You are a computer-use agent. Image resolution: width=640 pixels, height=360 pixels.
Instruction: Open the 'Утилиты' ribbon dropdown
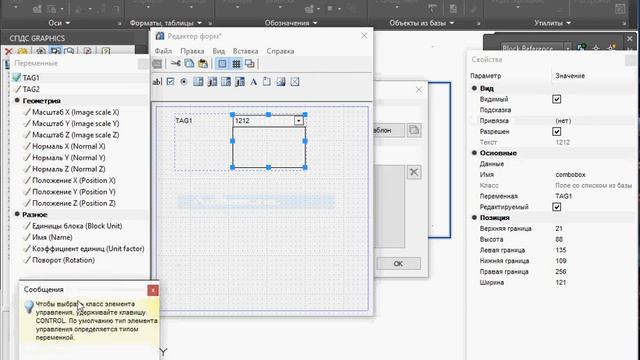tap(552, 23)
